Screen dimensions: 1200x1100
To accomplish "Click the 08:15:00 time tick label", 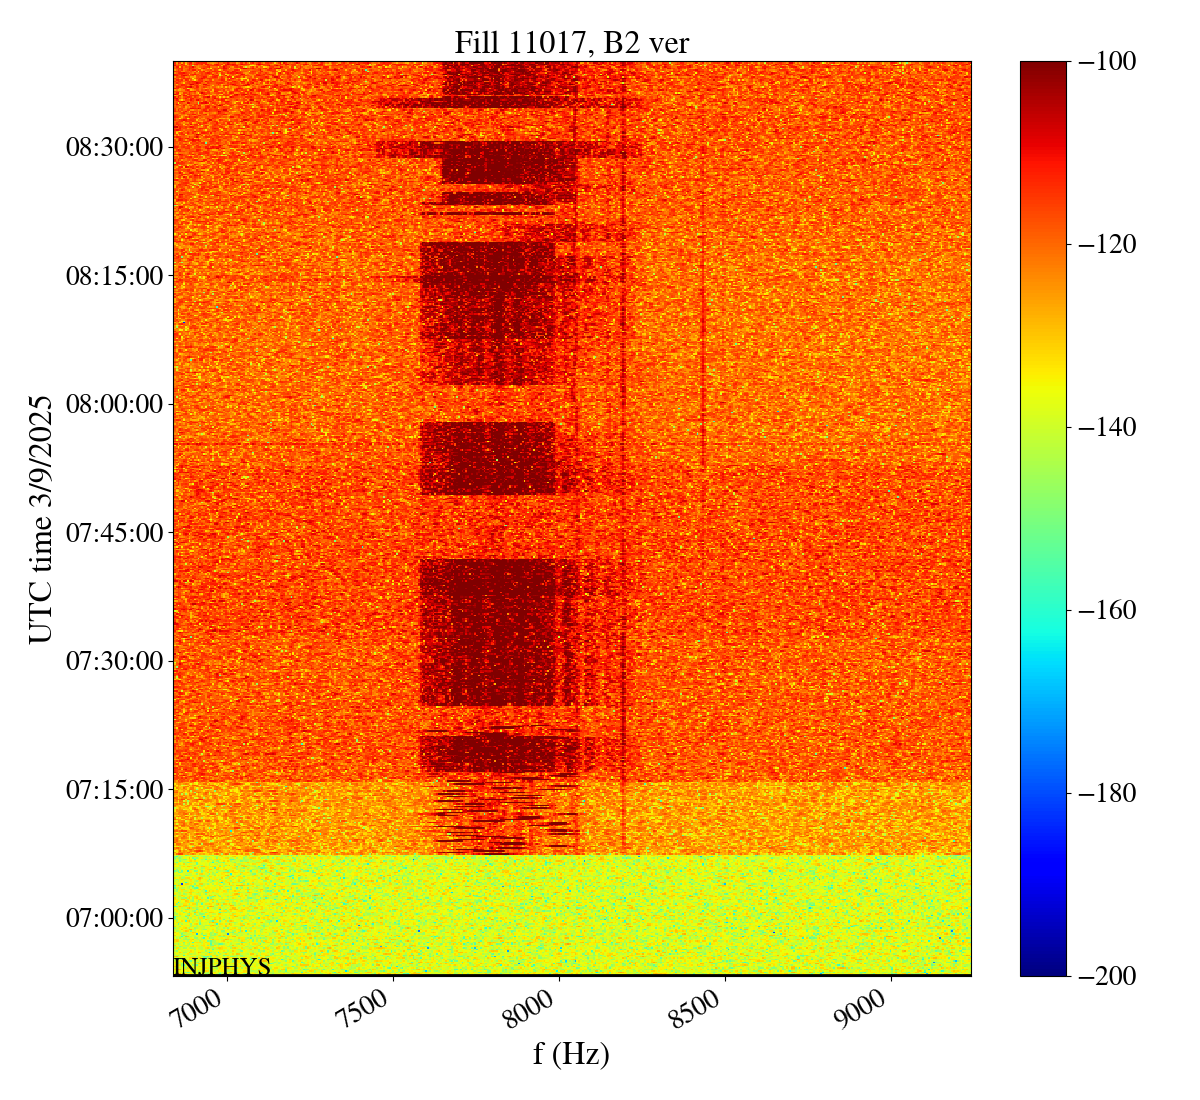I will tap(114, 276).
